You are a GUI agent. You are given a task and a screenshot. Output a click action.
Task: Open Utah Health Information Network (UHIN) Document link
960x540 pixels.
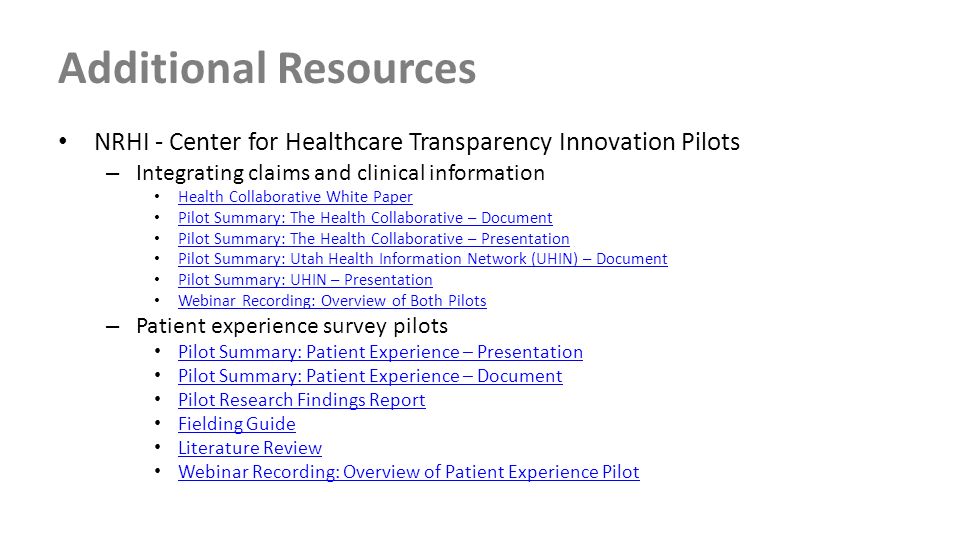pyautogui.click(x=422, y=259)
